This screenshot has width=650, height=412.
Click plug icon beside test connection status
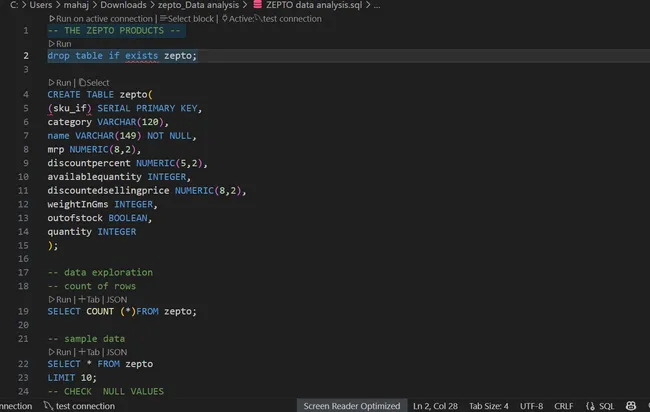[x=48, y=406]
